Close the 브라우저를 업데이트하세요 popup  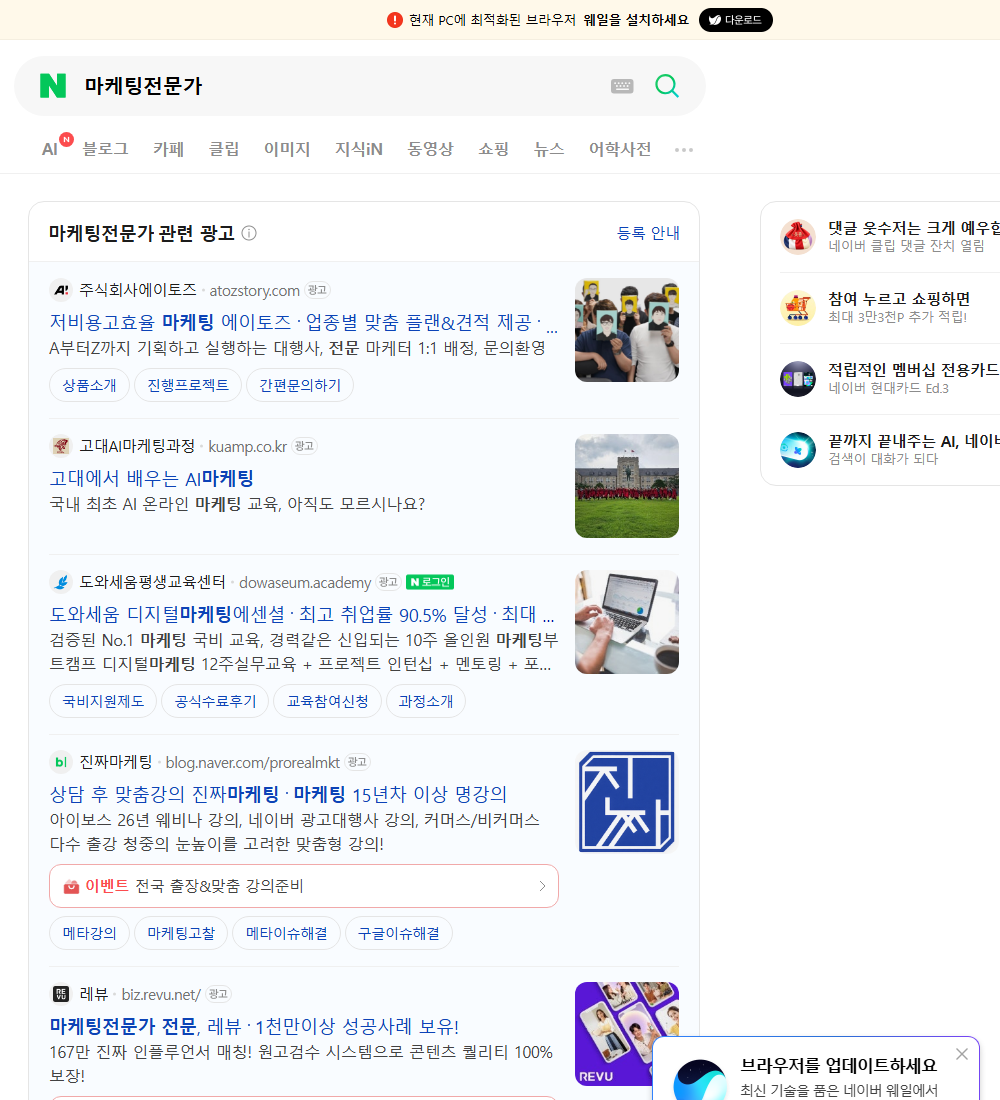coord(962,1054)
